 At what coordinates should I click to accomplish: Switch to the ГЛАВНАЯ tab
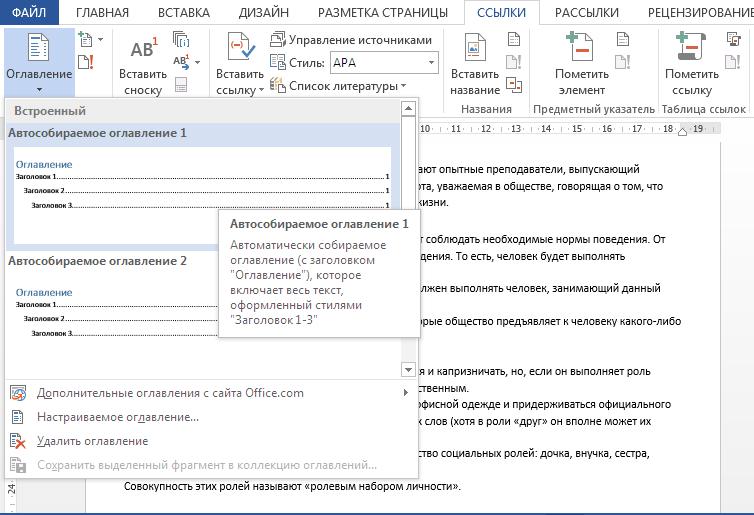pos(102,13)
